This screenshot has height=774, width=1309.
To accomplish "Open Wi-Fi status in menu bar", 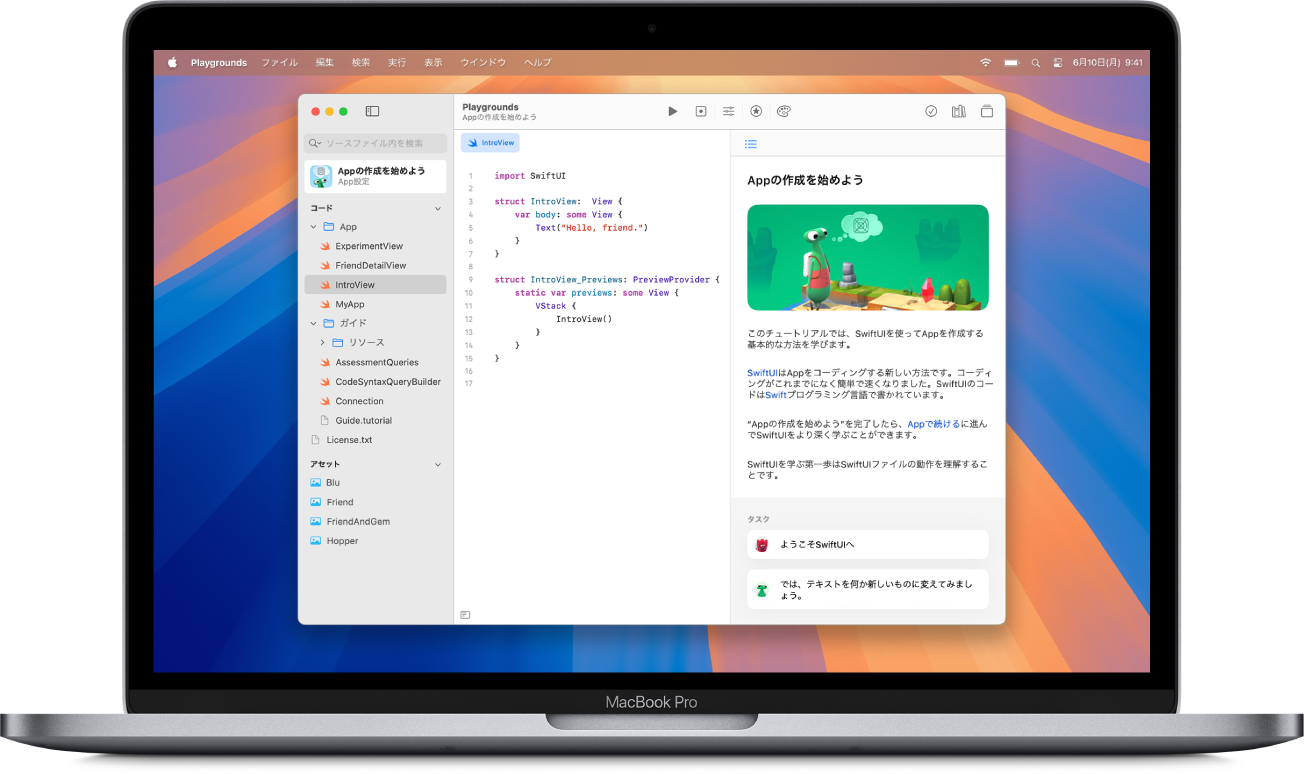I will (986, 62).
